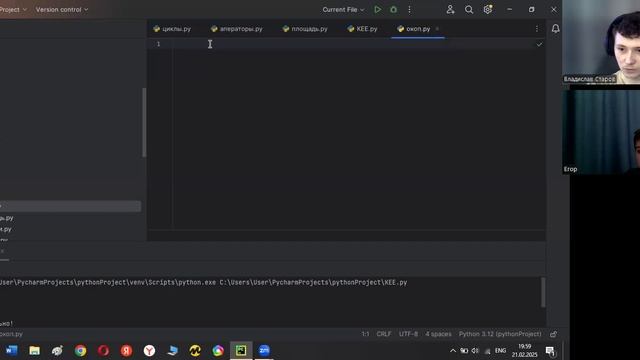Open the red Yandex Я icon in taskbar
The image size is (640, 360).
127,350
